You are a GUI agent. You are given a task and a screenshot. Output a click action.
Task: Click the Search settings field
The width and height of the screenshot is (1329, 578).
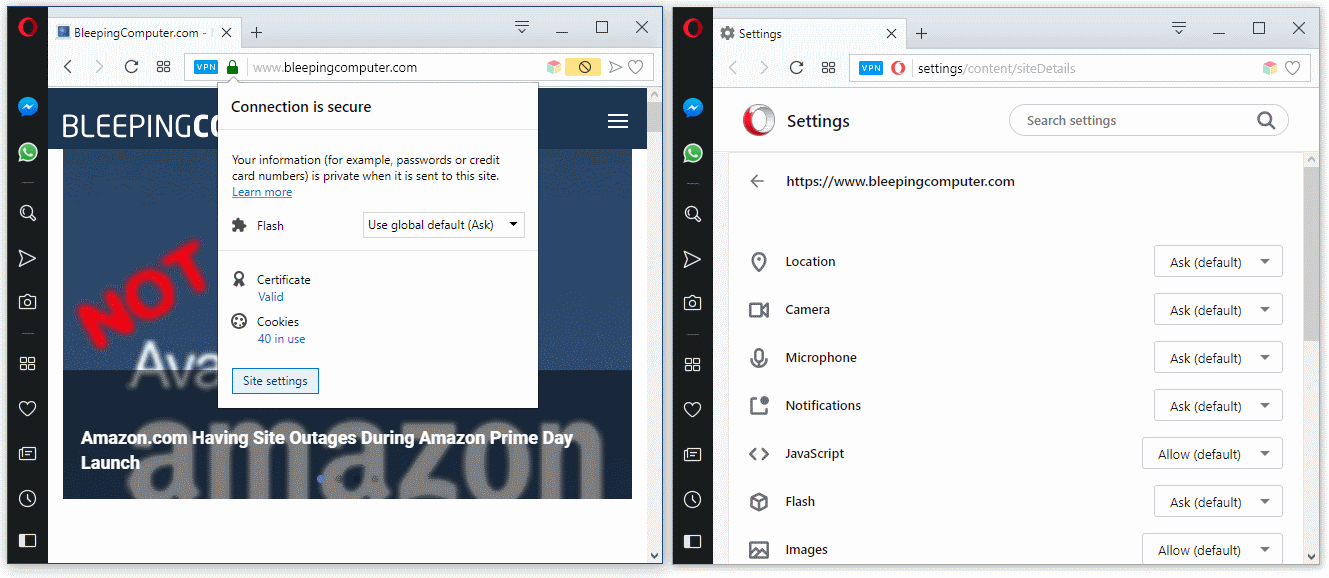(1149, 121)
